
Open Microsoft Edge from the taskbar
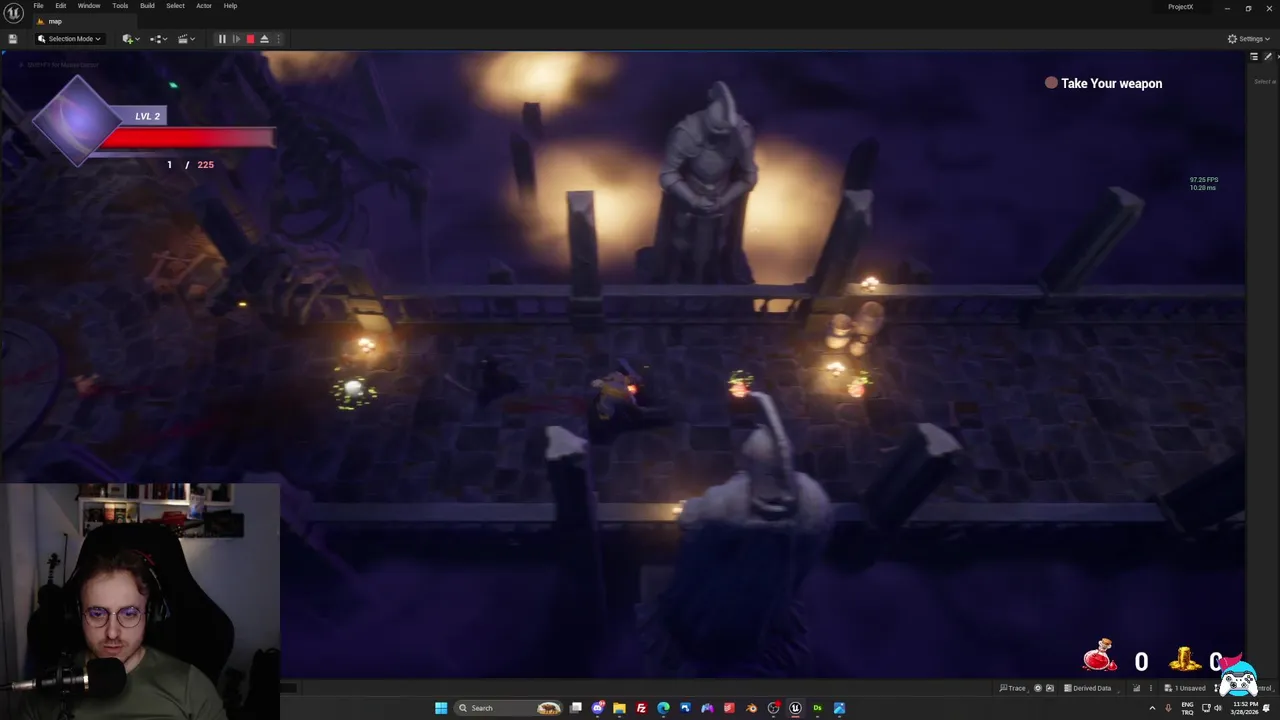[x=663, y=708]
